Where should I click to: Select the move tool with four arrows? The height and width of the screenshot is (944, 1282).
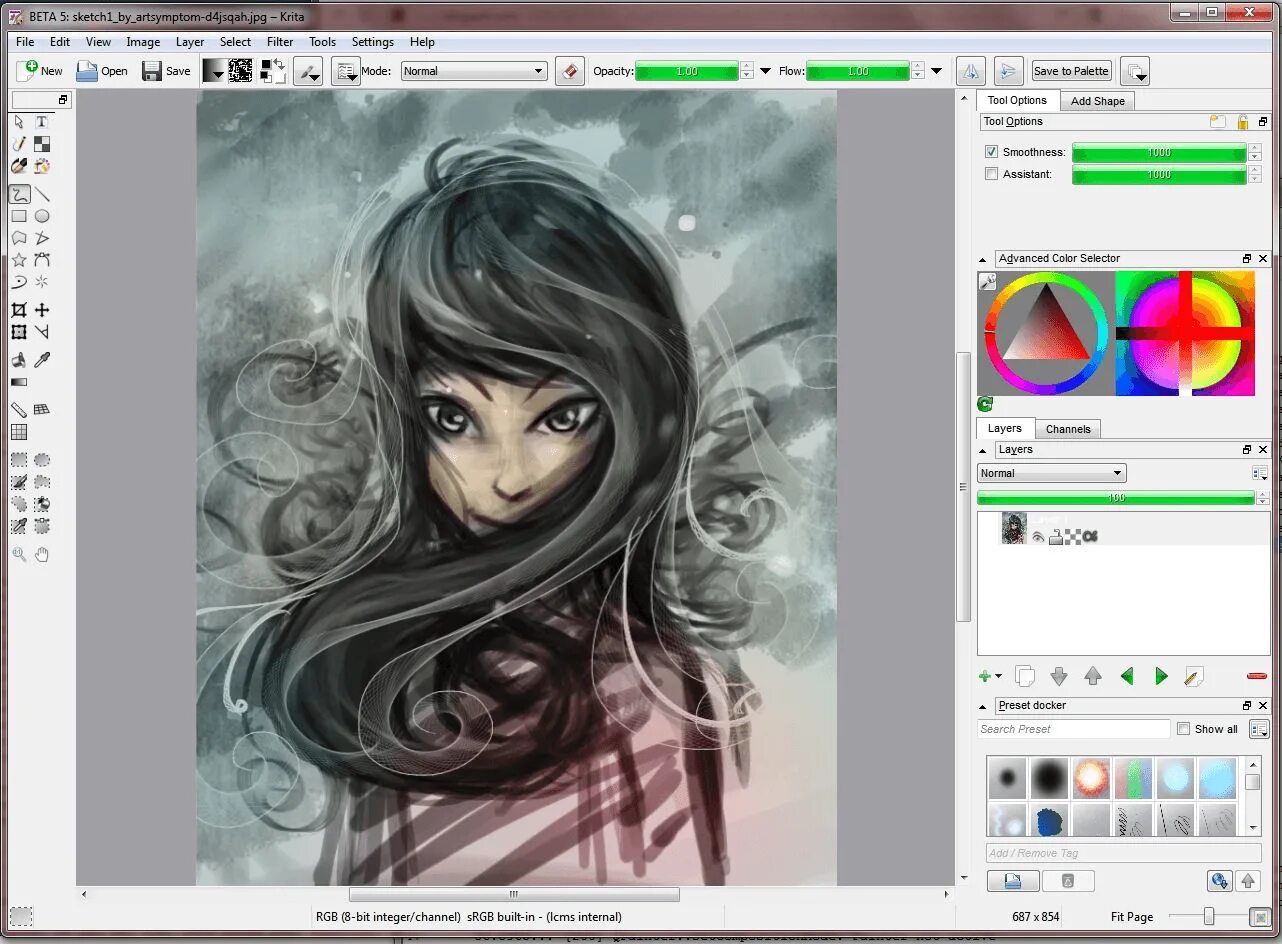[42, 310]
